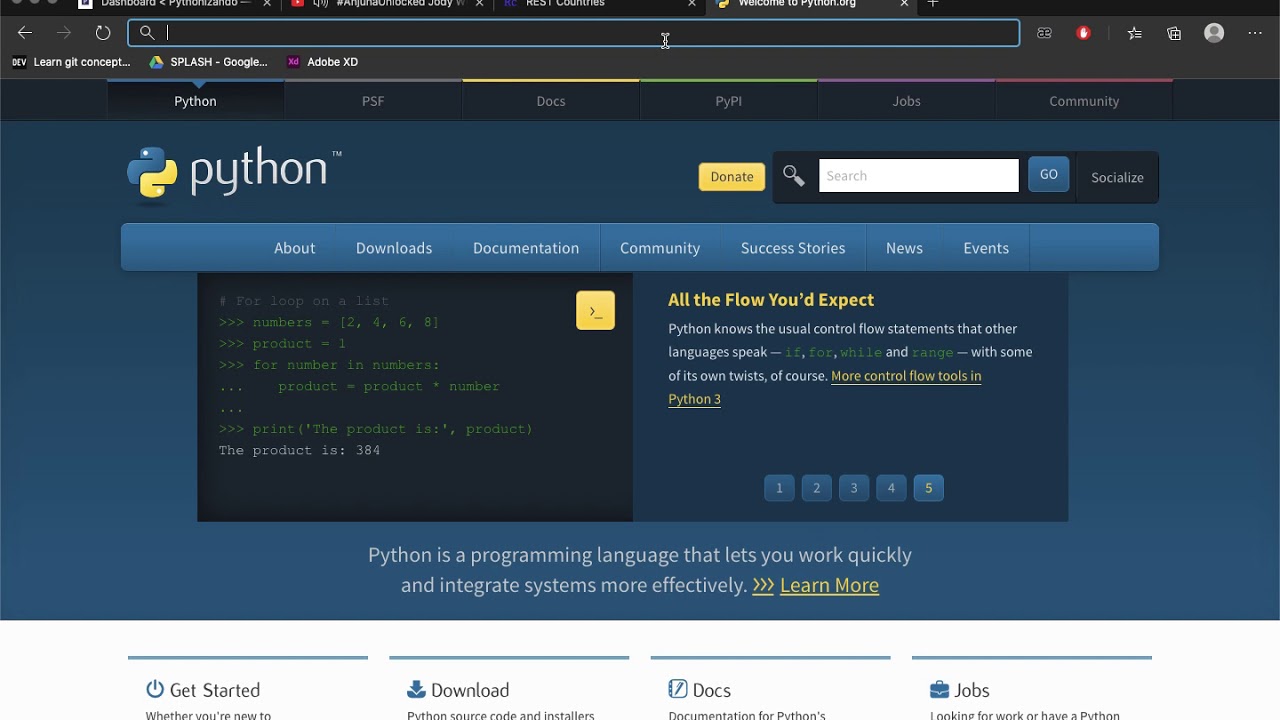The width and height of the screenshot is (1280, 720).
Task: Open the SPLASH Google Drive bookmark
Action: (208, 62)
